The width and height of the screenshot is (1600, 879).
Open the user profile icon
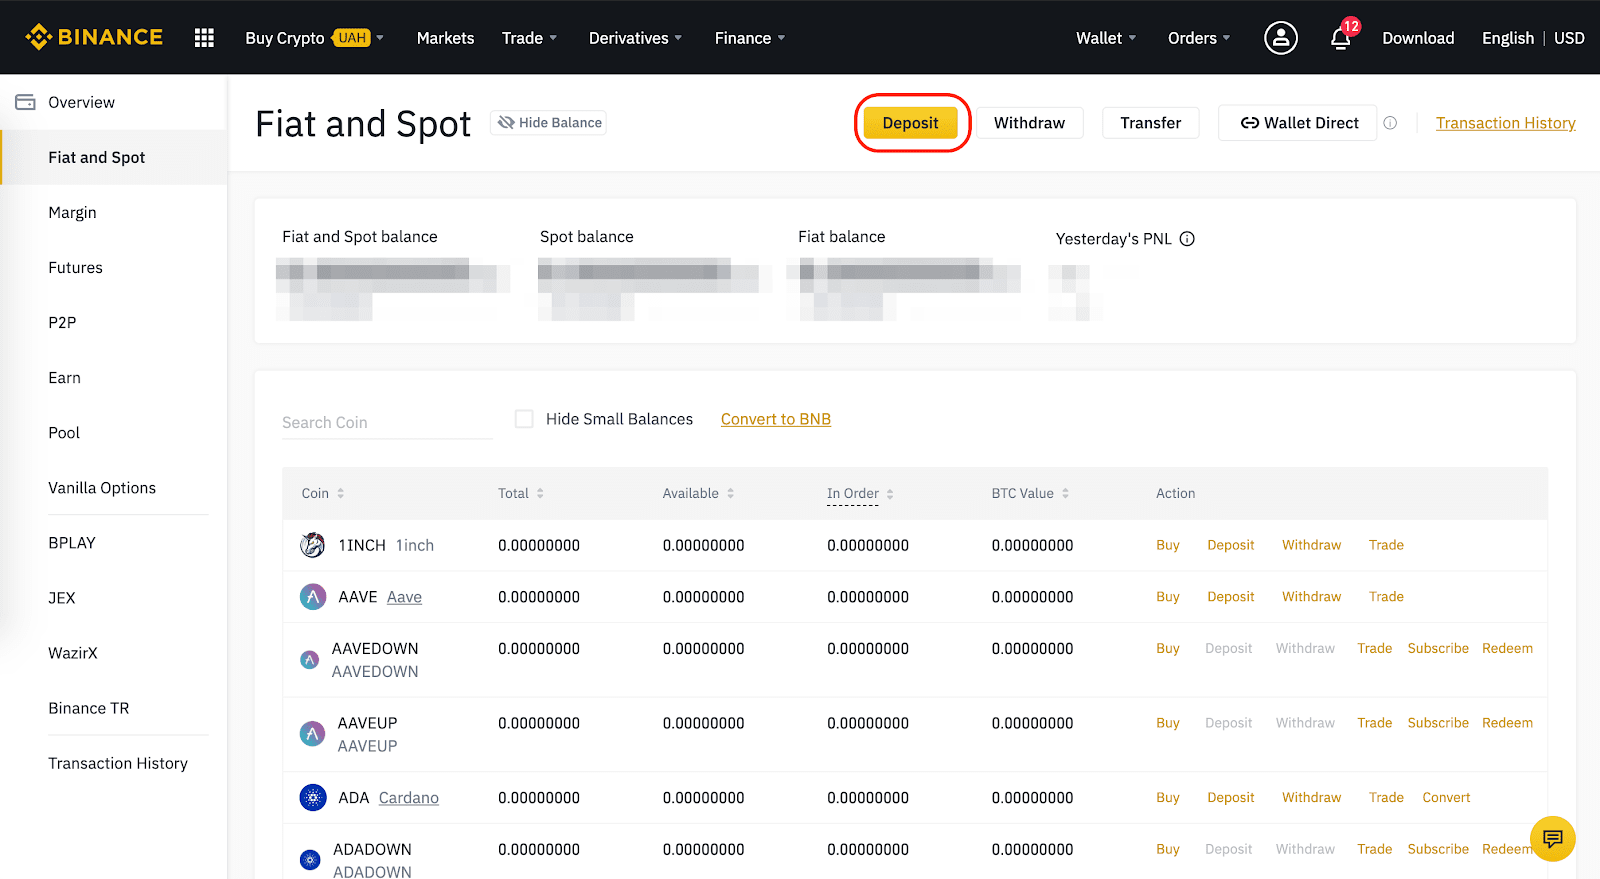click(x=1281, y=38)
